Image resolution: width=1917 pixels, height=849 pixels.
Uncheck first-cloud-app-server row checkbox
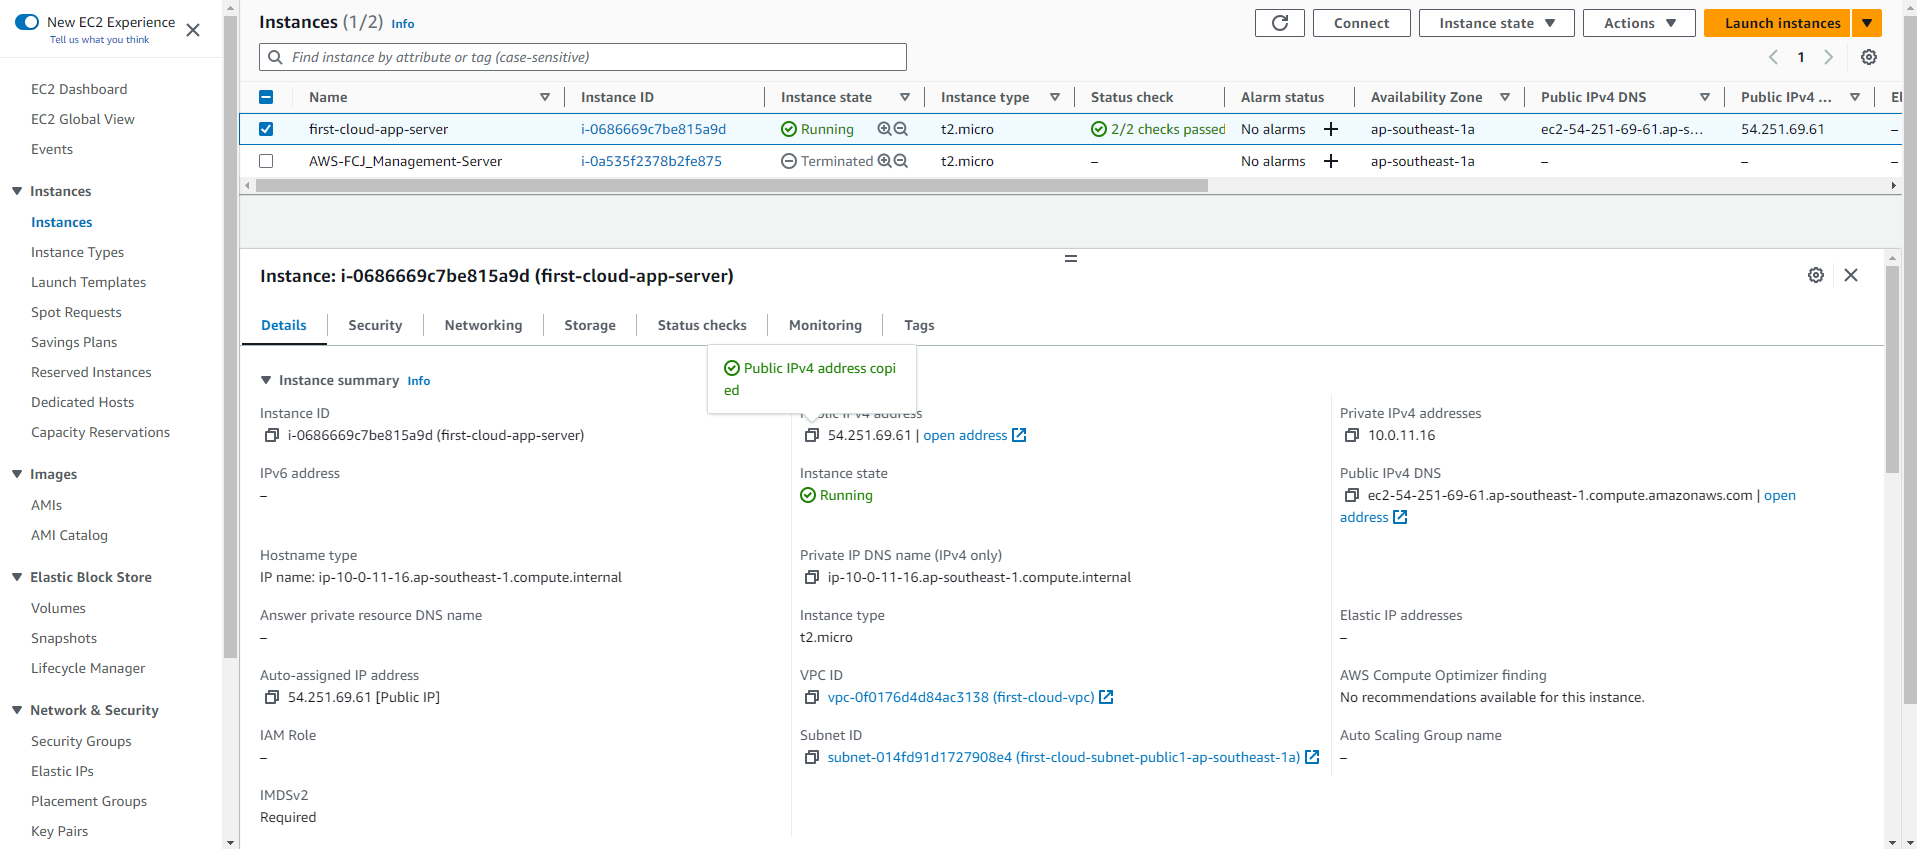[266, 129]
